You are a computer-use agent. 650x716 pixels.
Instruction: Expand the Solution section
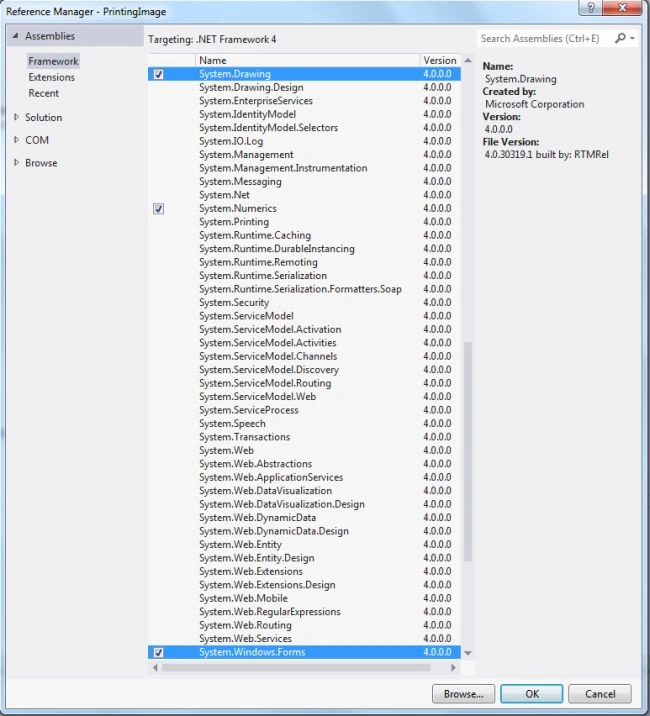(x=16, y=117)
